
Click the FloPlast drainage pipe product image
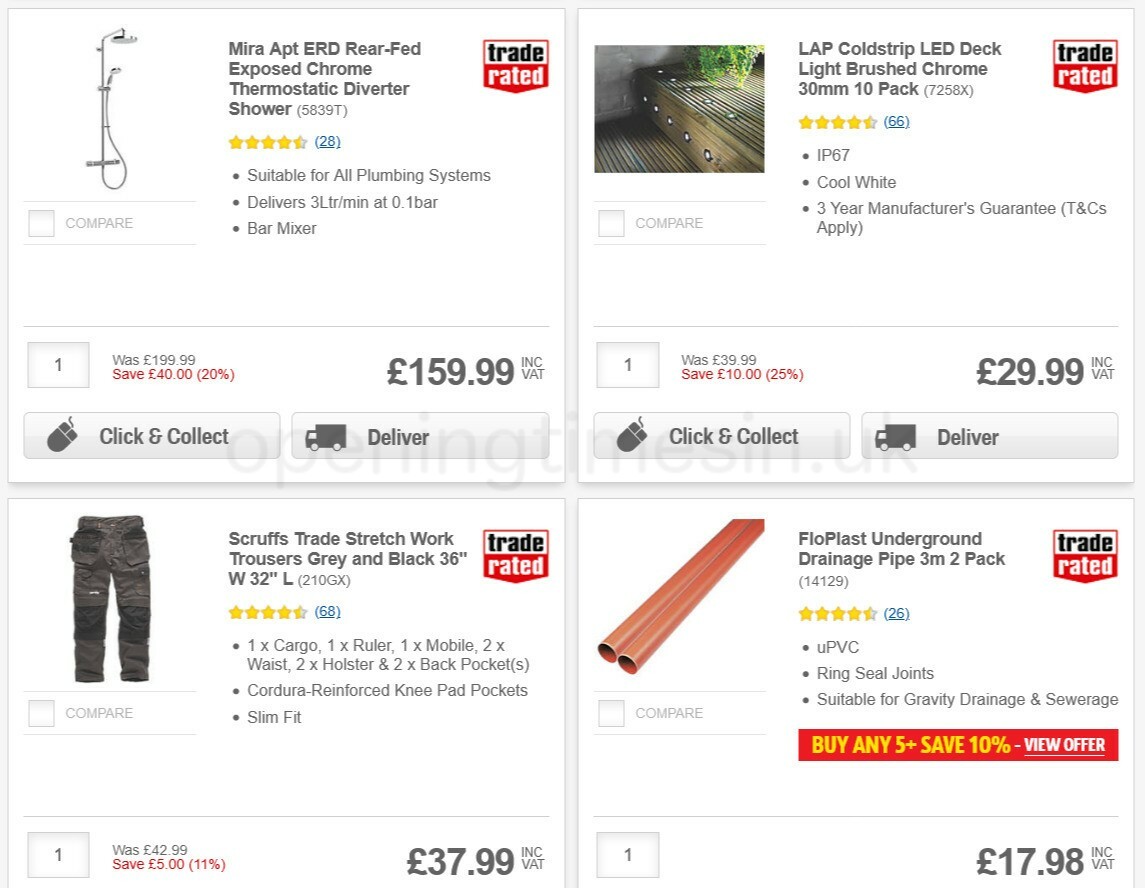679,598
